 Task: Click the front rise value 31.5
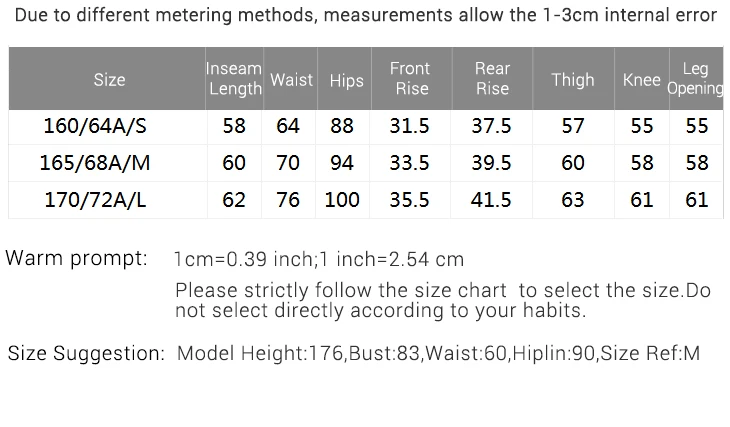tap(409, 126)
